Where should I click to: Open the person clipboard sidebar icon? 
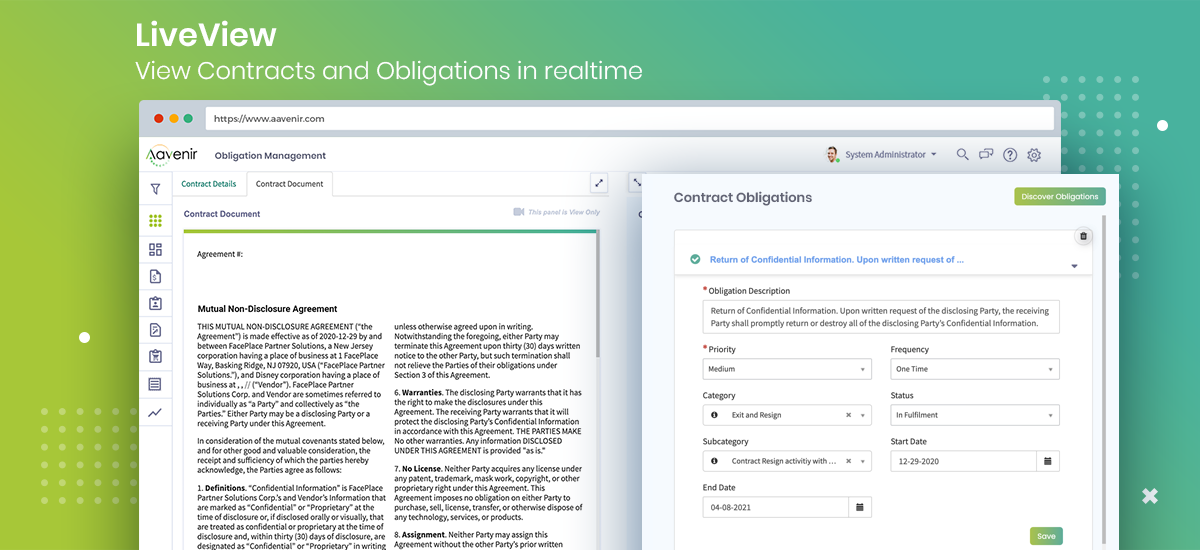point(155,303)
